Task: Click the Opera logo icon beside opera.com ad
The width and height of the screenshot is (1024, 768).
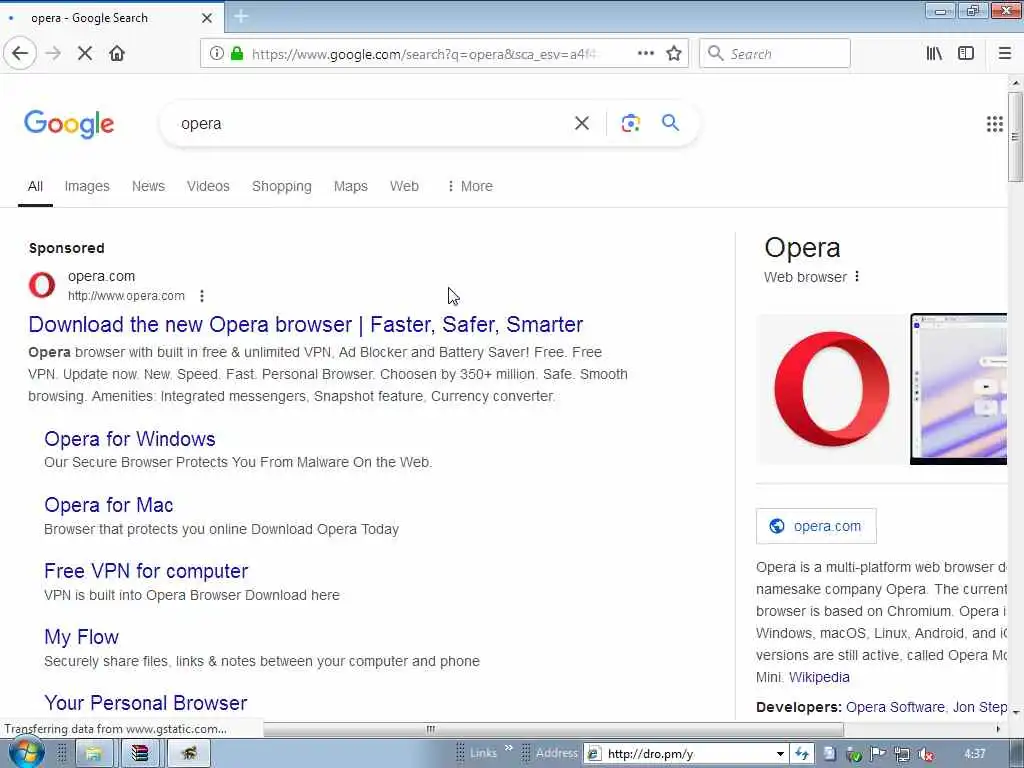Action: (x=42, y=285)
